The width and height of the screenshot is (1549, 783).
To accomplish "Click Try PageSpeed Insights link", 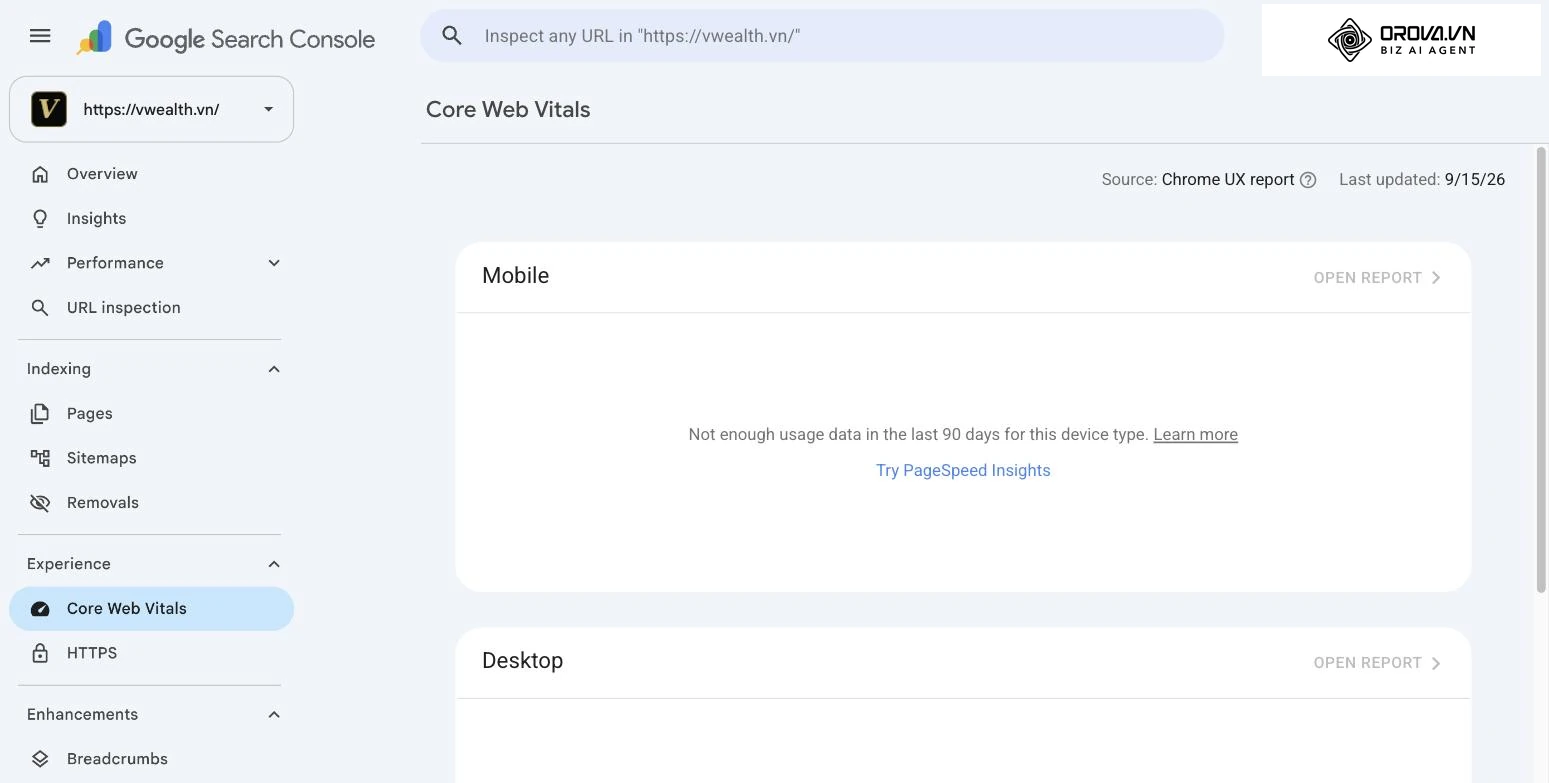I will tap(963, 470).
